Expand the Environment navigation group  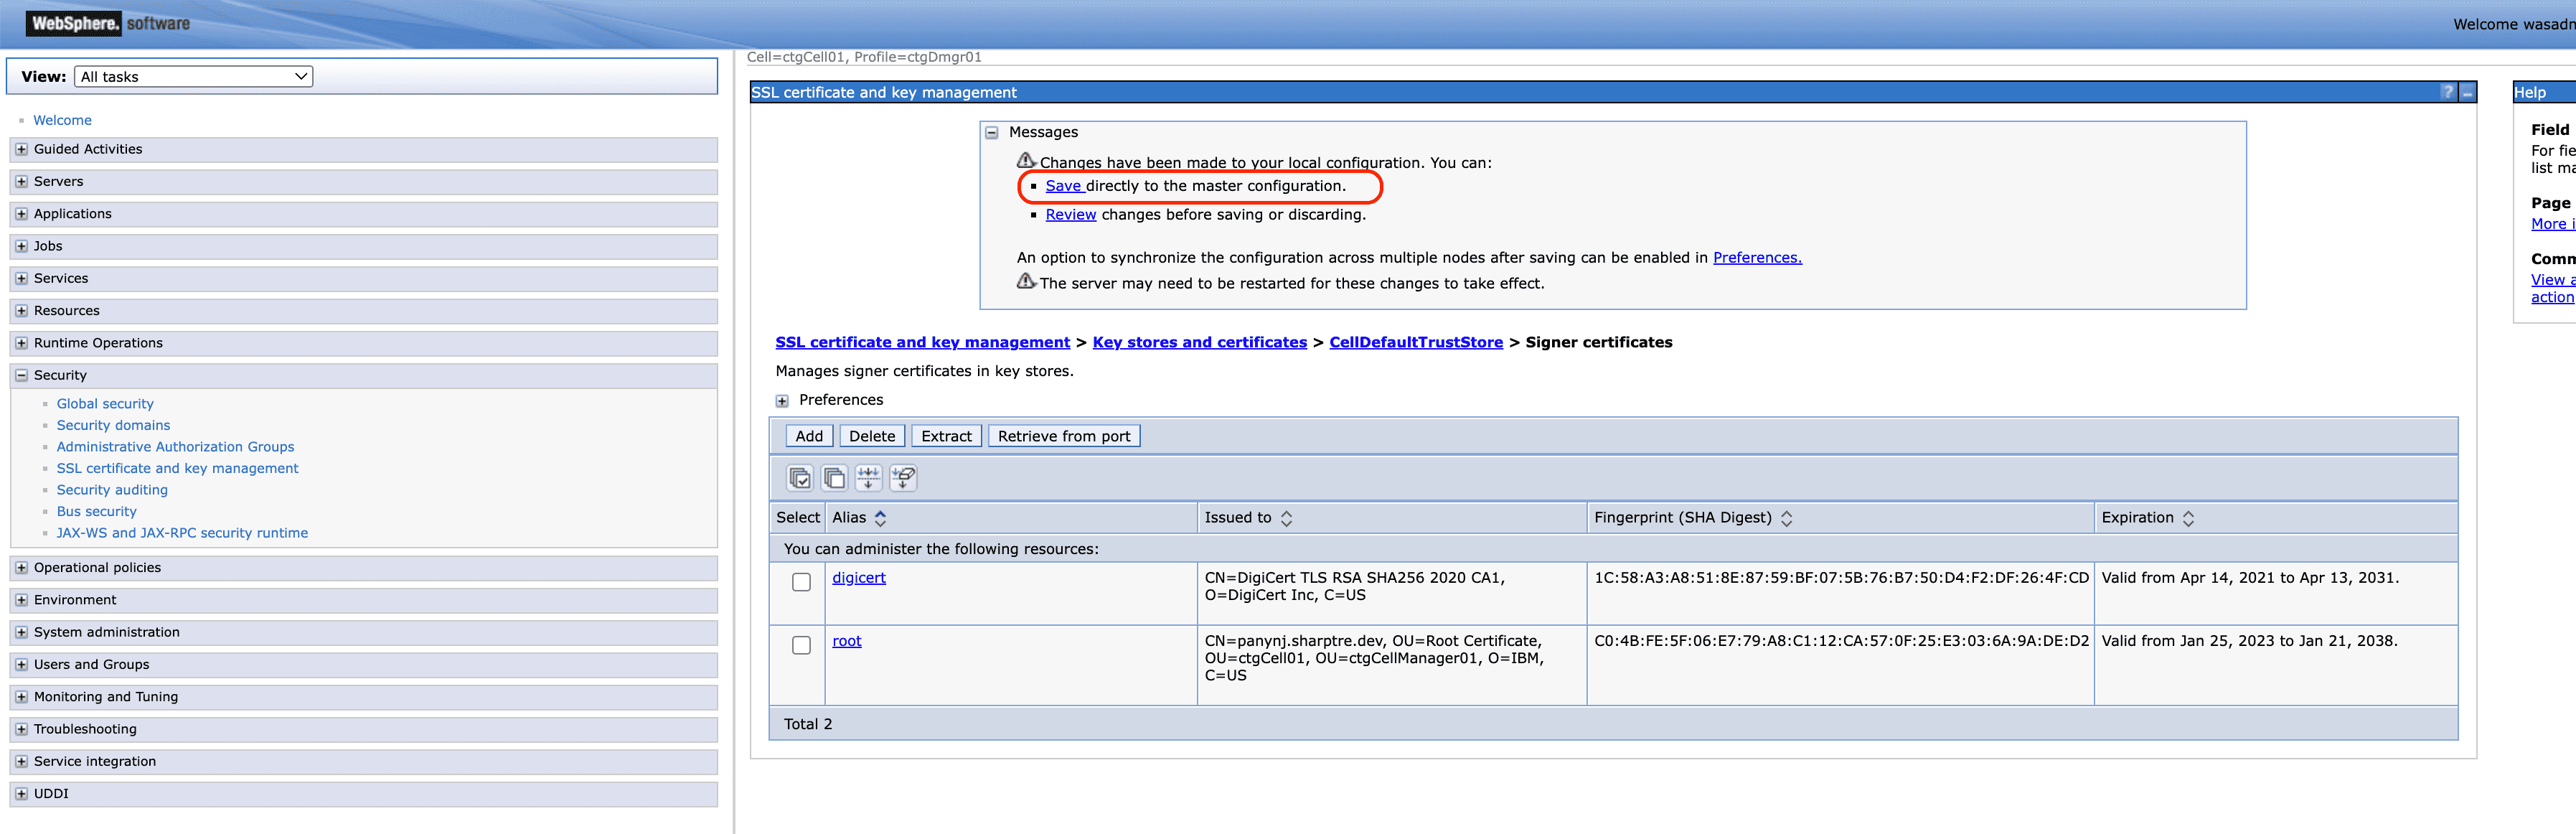[x=21, y=600]
